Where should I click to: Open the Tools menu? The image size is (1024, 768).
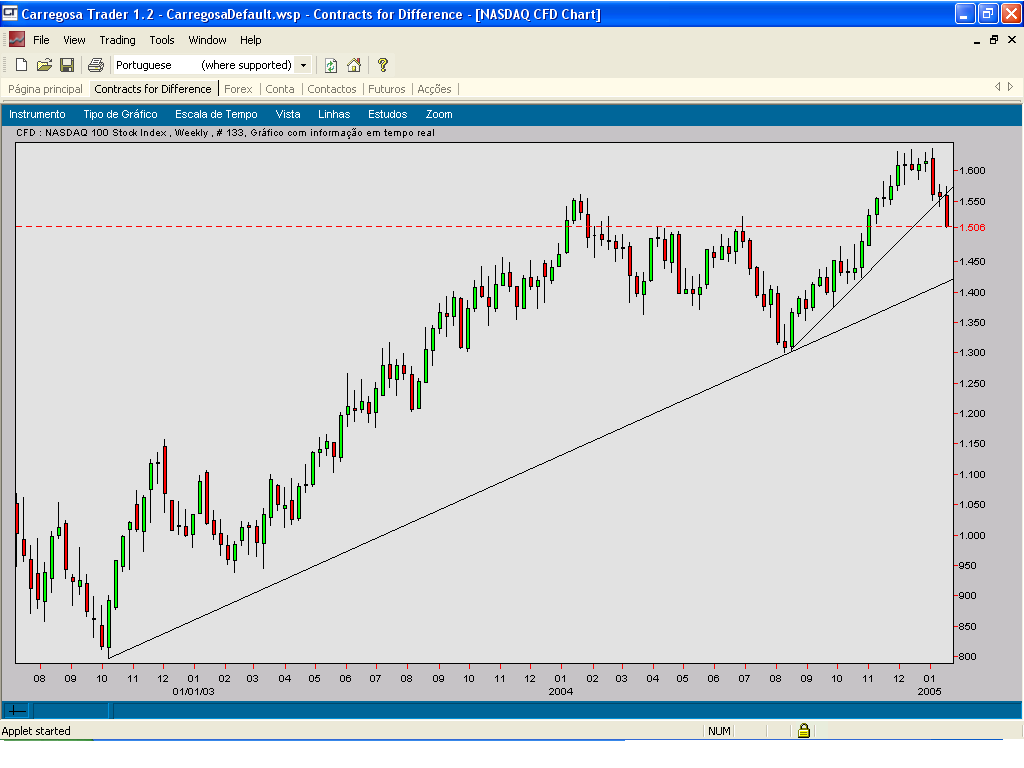point(162,40)
